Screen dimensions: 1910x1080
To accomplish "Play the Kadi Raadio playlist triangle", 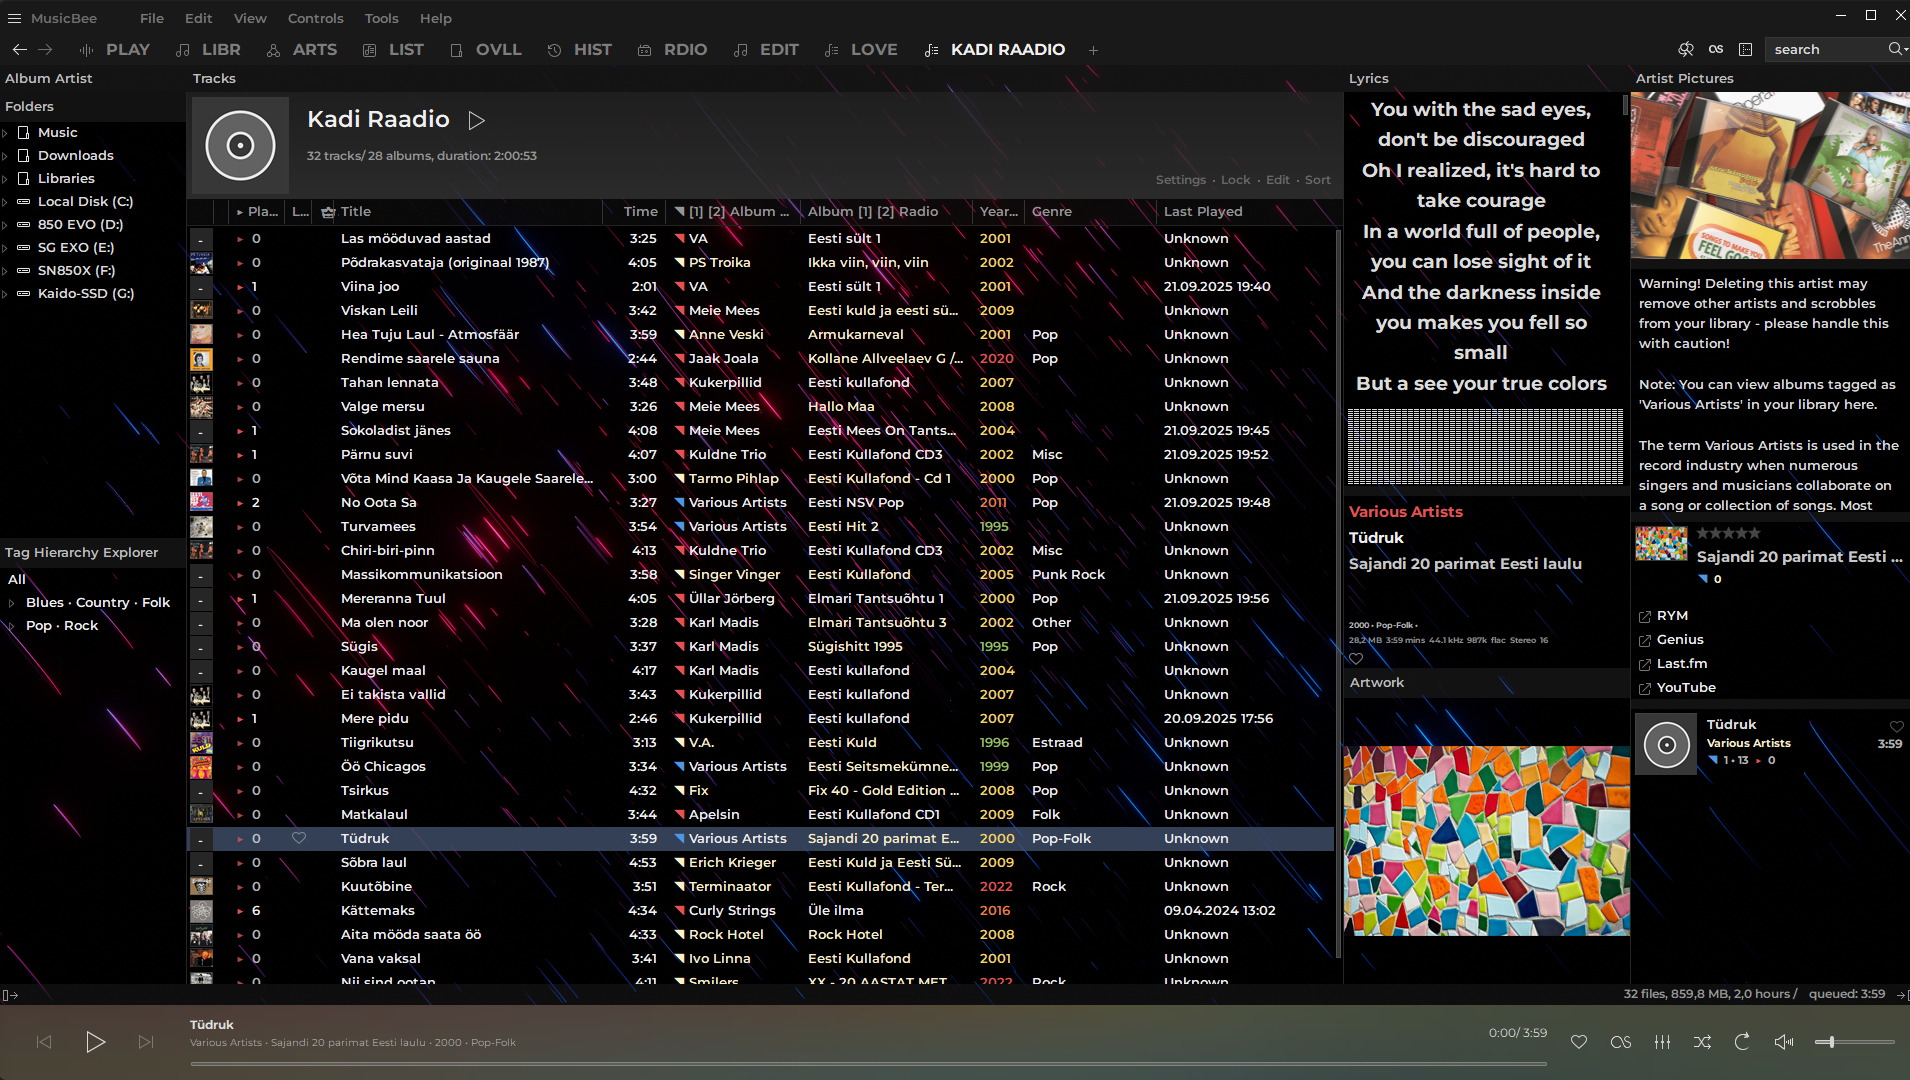I will [x=477, y=120].
